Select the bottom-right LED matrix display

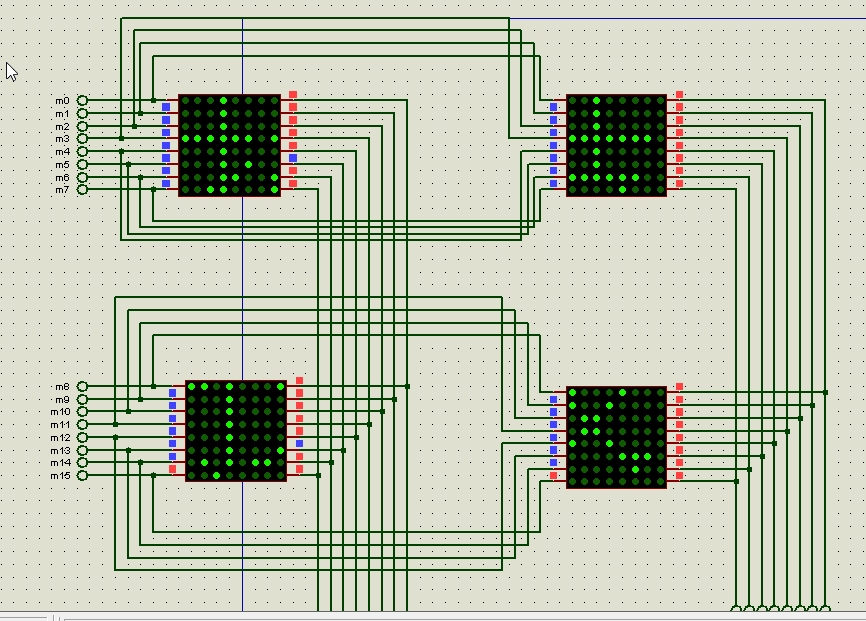(616, 437)
